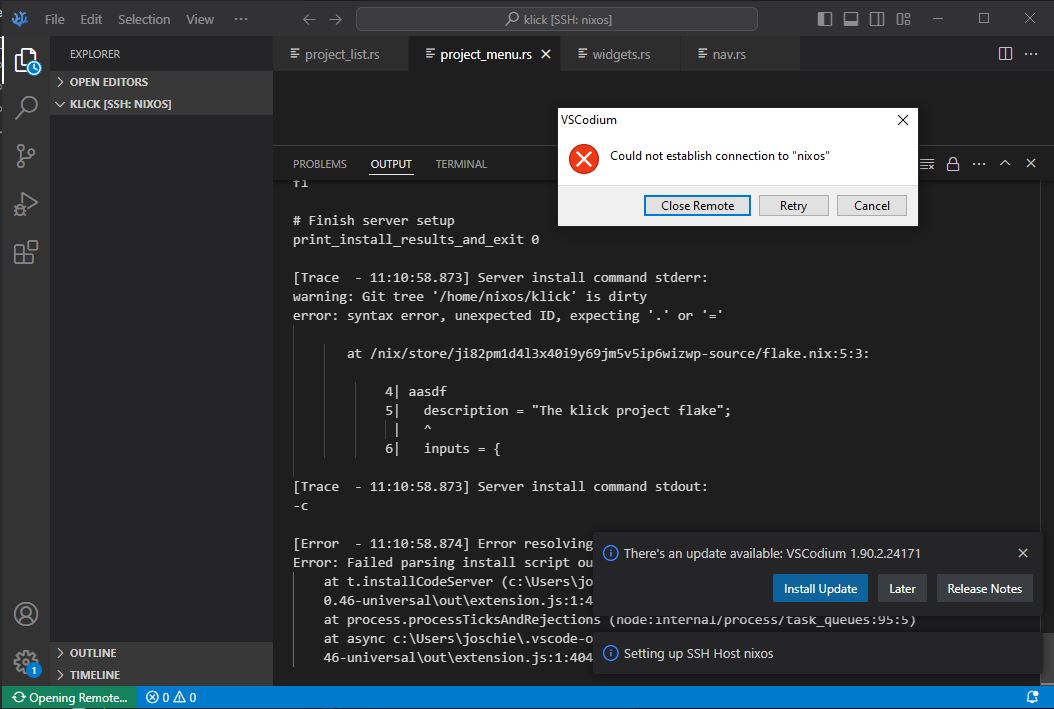Click the errors and warnings counter in status bar
Viewport: 1054px width, 709px height.
coord(170,697)
